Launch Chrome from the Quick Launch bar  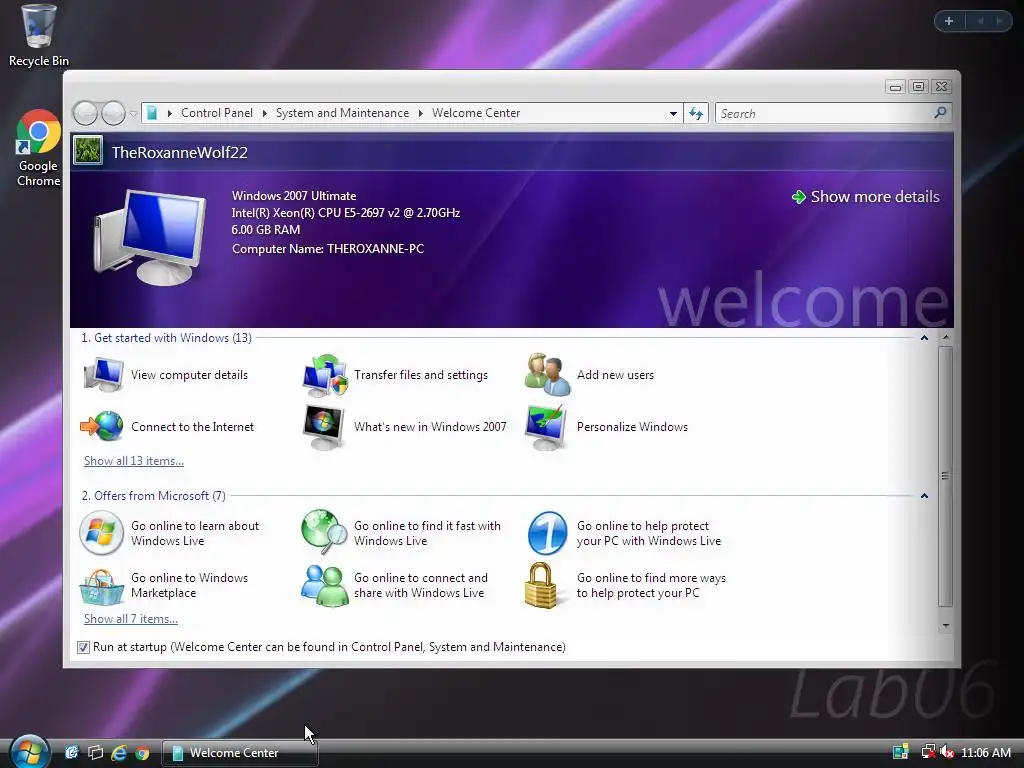tap(142, 753)
